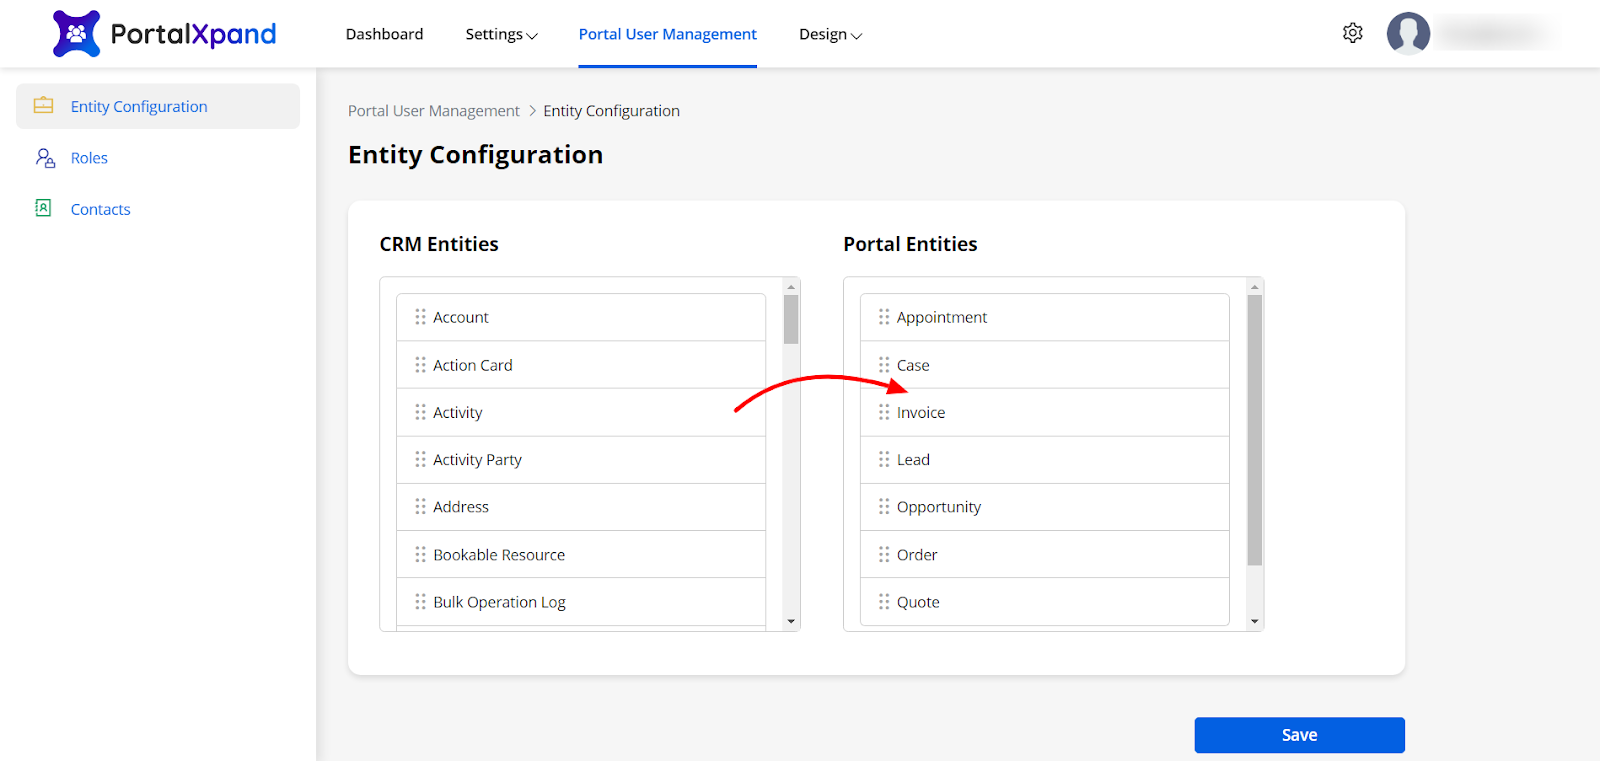1600x761 pixels.
Task: Grab the drag handle beside Invoice
Action: (x=884, y=412)
